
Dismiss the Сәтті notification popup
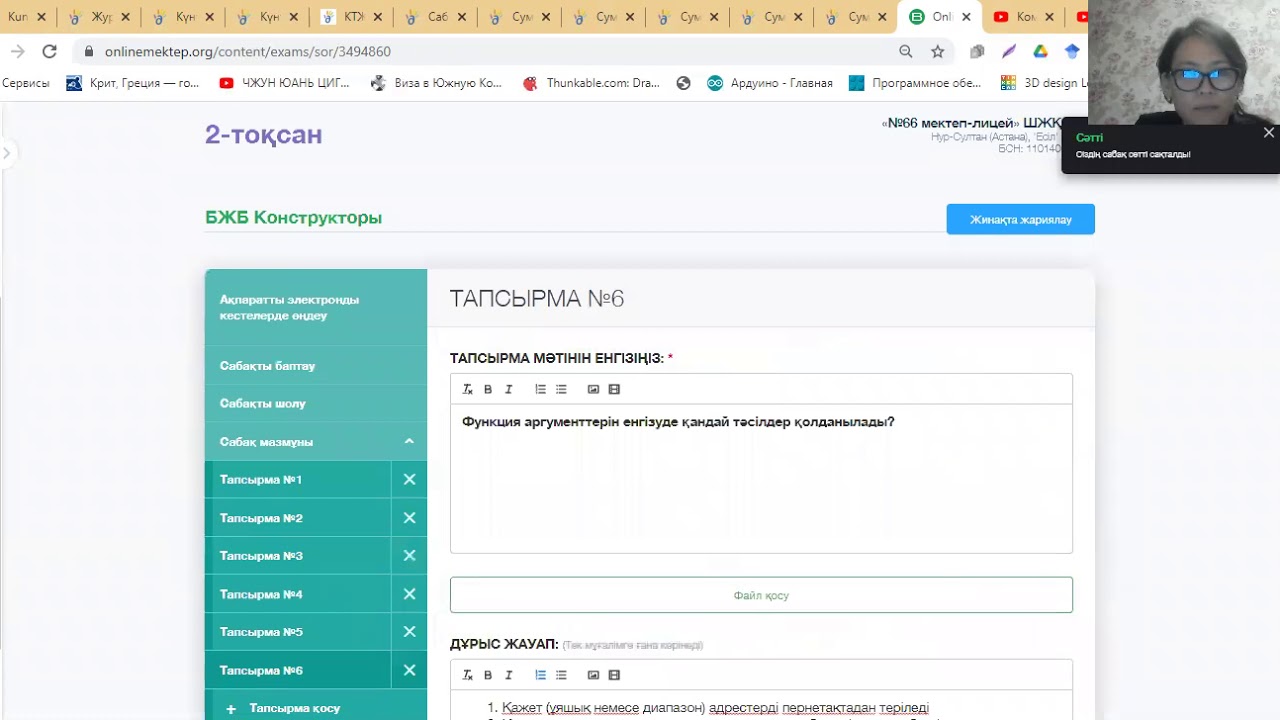[1268, 132]
